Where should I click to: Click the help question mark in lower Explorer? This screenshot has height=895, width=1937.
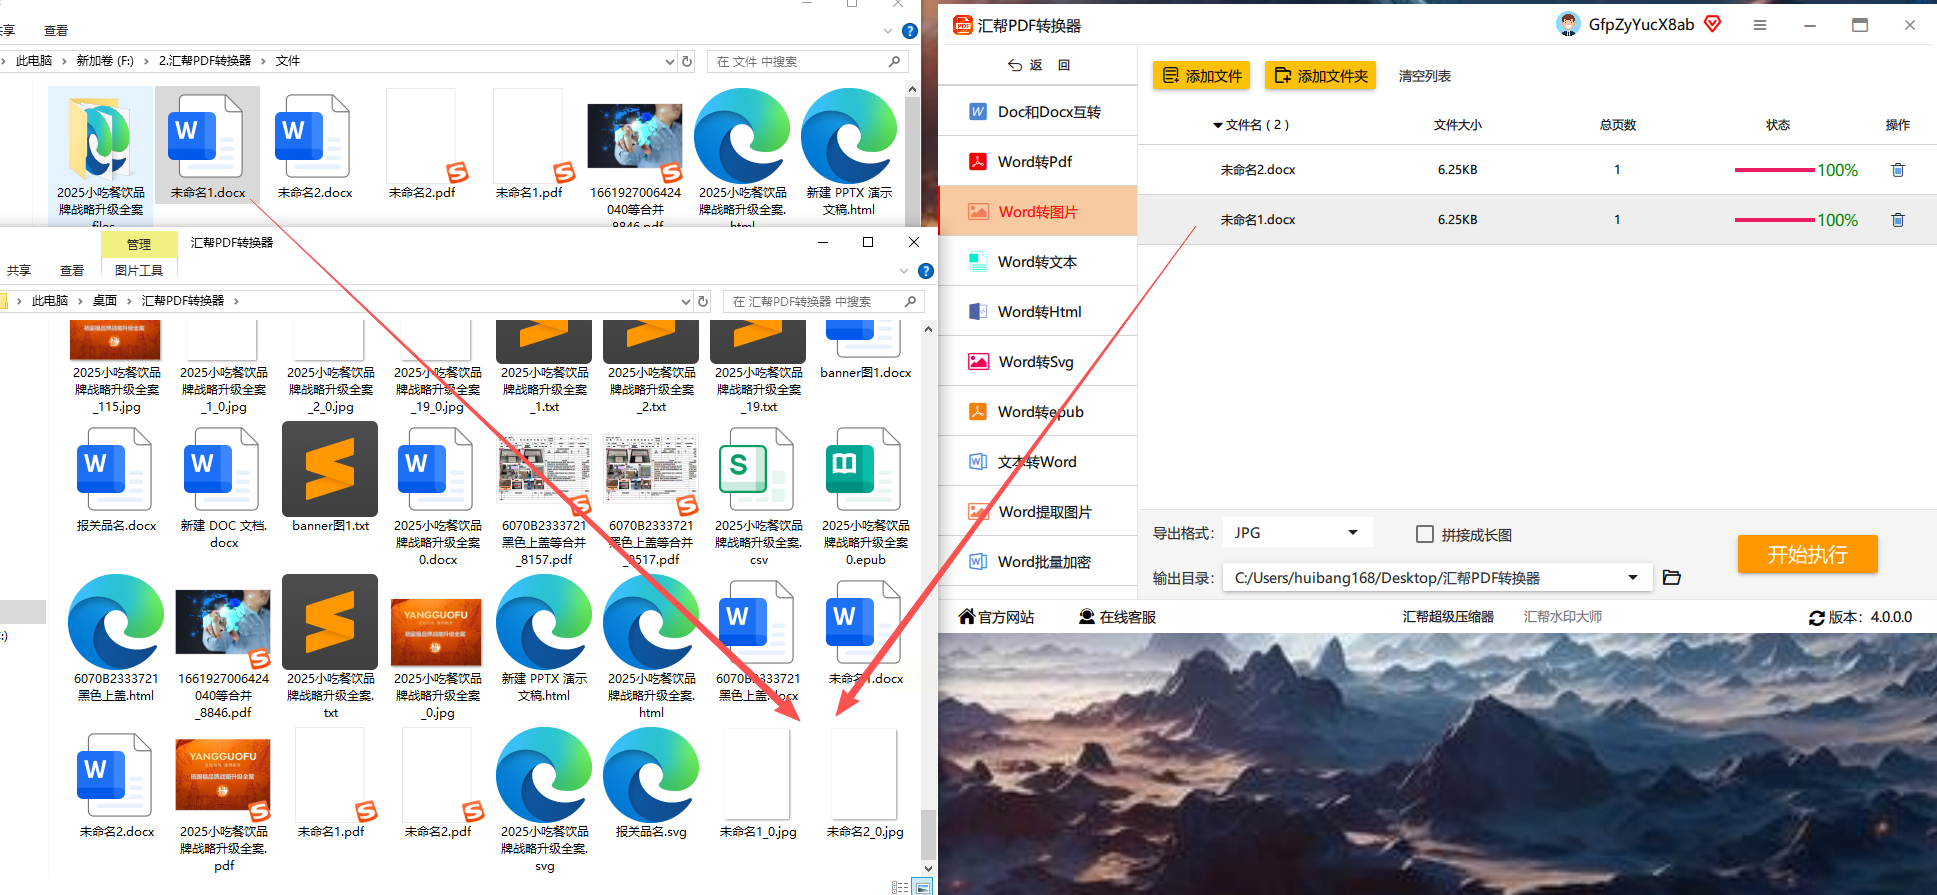point(926,271)
